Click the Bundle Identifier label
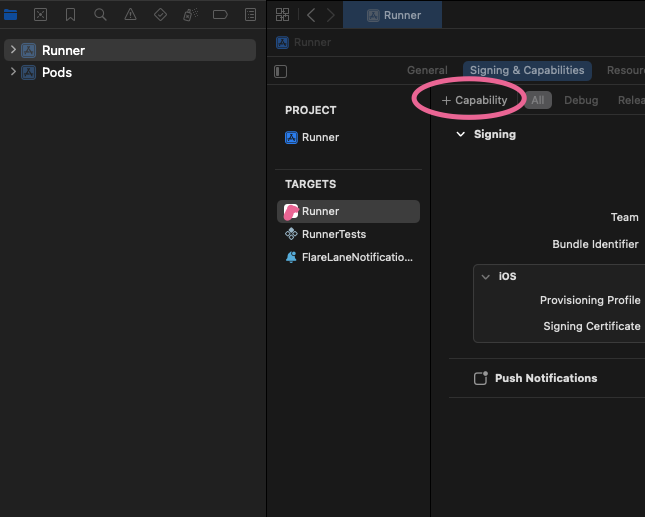This screenshot has width=645, height=517. coord(595,244)
